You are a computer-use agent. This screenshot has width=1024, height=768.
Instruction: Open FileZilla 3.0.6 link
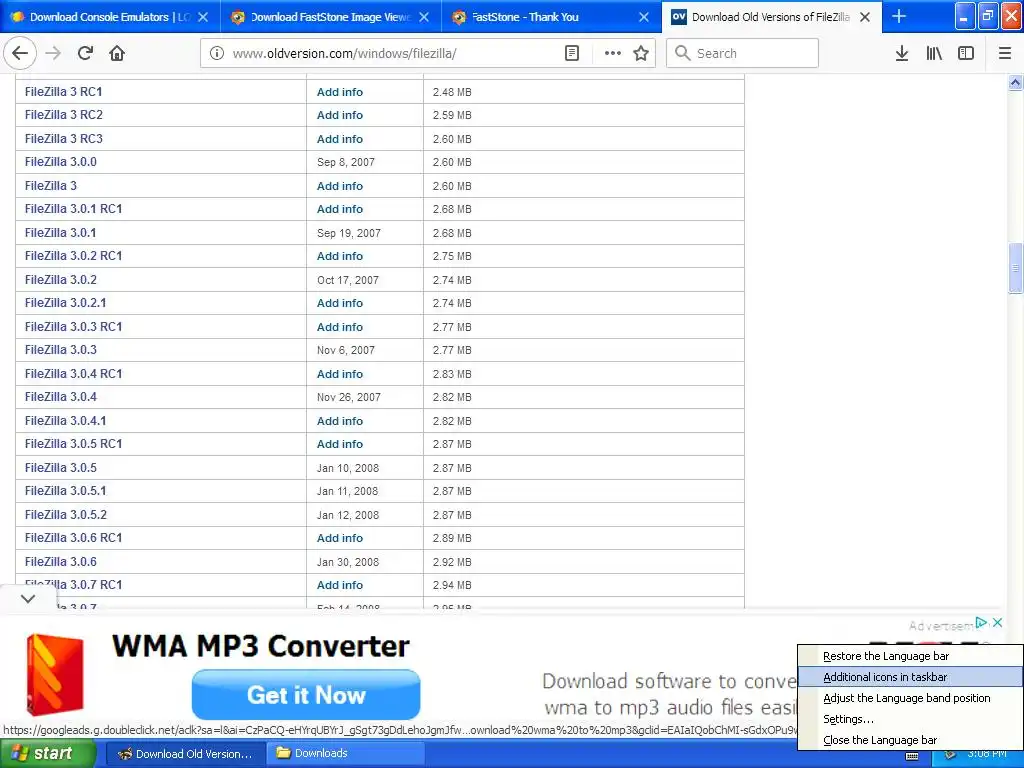coord(61,562)
